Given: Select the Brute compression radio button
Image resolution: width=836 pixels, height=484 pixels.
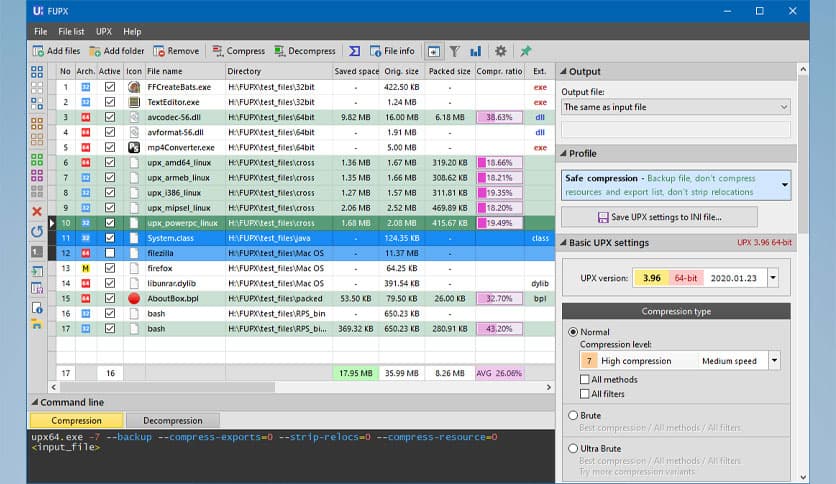Looking at the screenshot, I should 573,415.
